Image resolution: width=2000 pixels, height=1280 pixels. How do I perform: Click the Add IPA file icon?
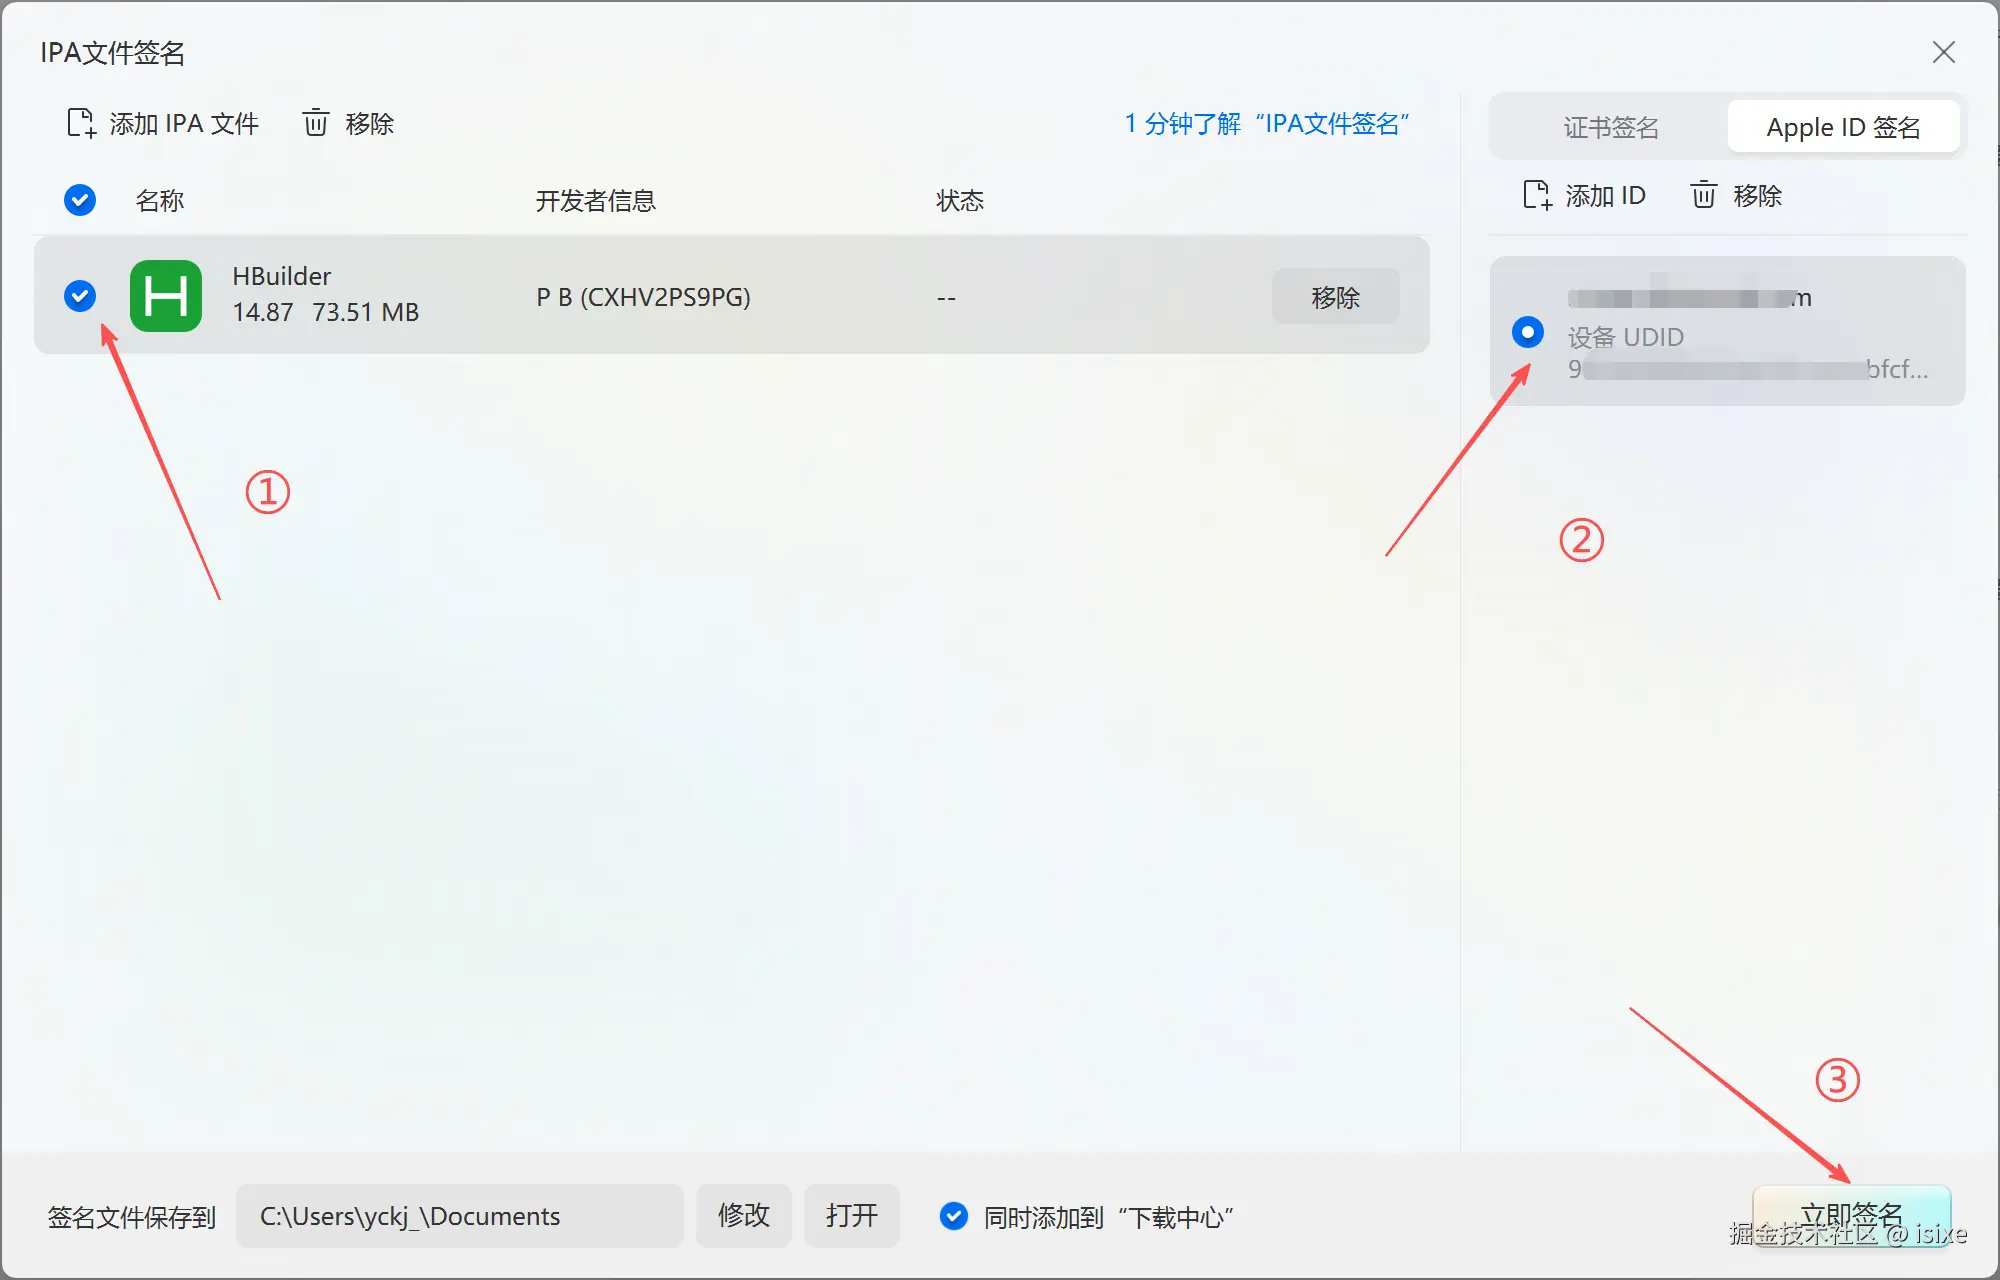81,124
